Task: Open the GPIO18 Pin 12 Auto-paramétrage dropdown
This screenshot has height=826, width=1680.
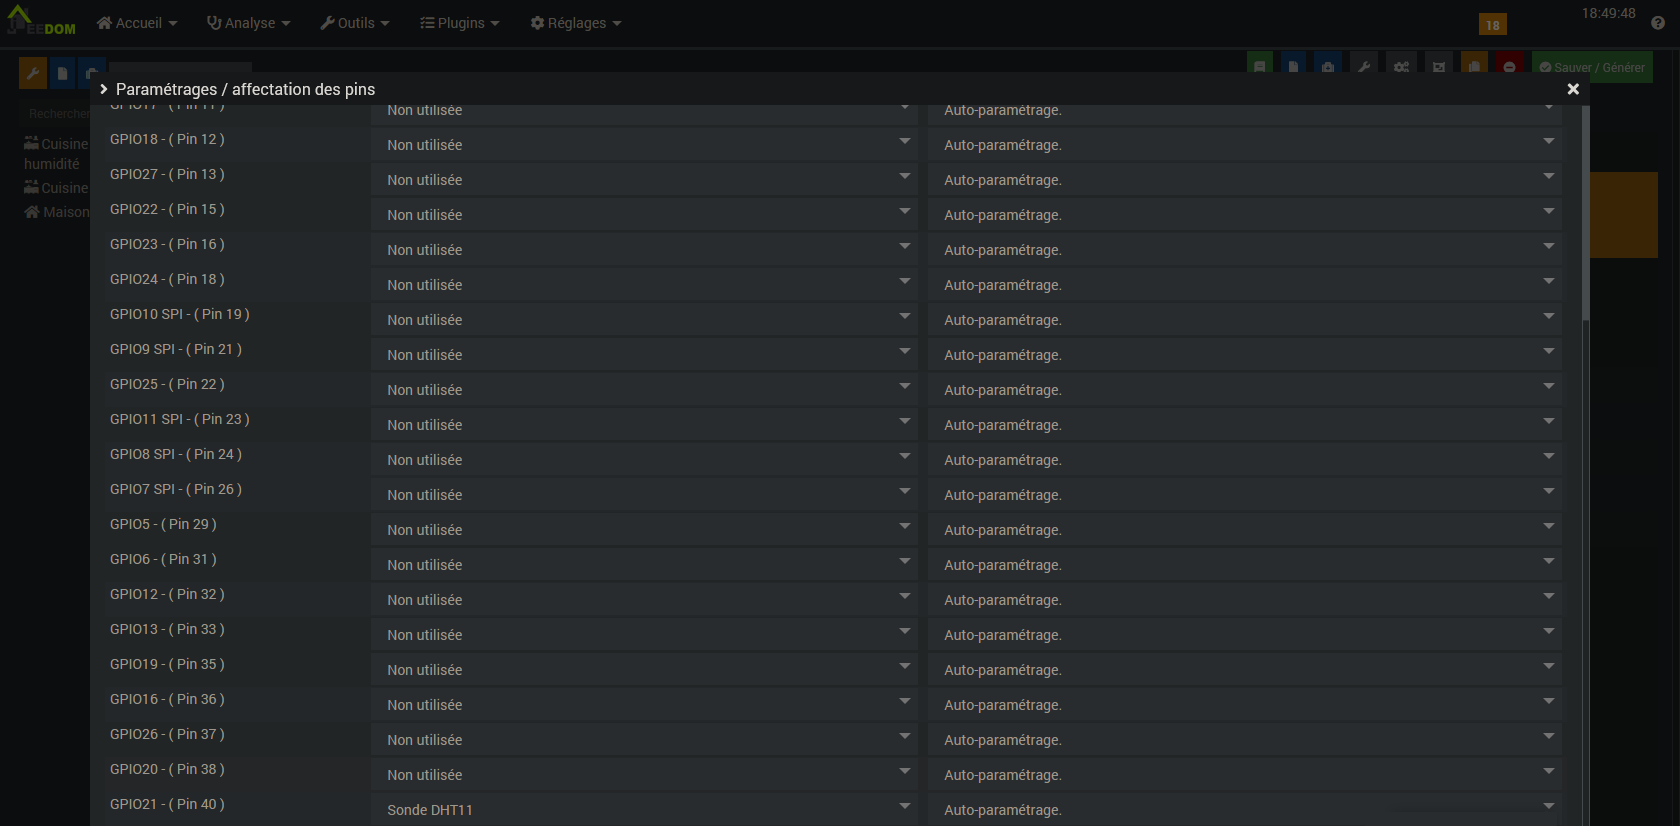Action: [x=1245, y=145]
